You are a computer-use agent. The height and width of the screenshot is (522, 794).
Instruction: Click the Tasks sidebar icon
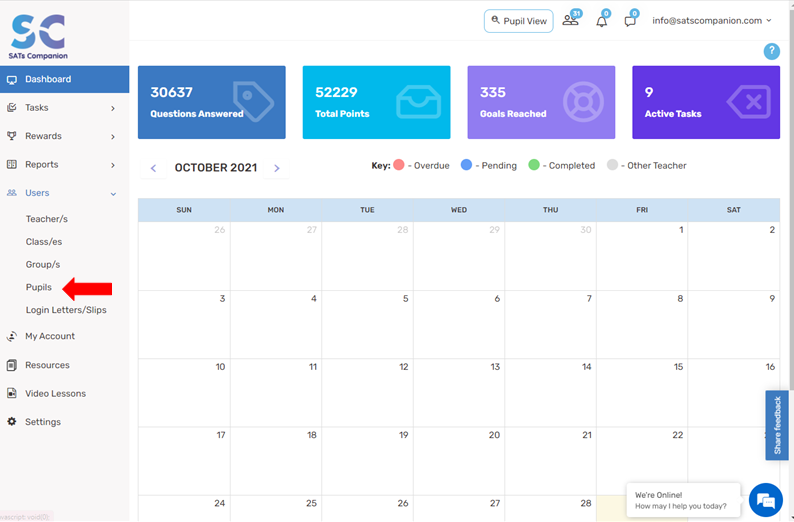12,108
